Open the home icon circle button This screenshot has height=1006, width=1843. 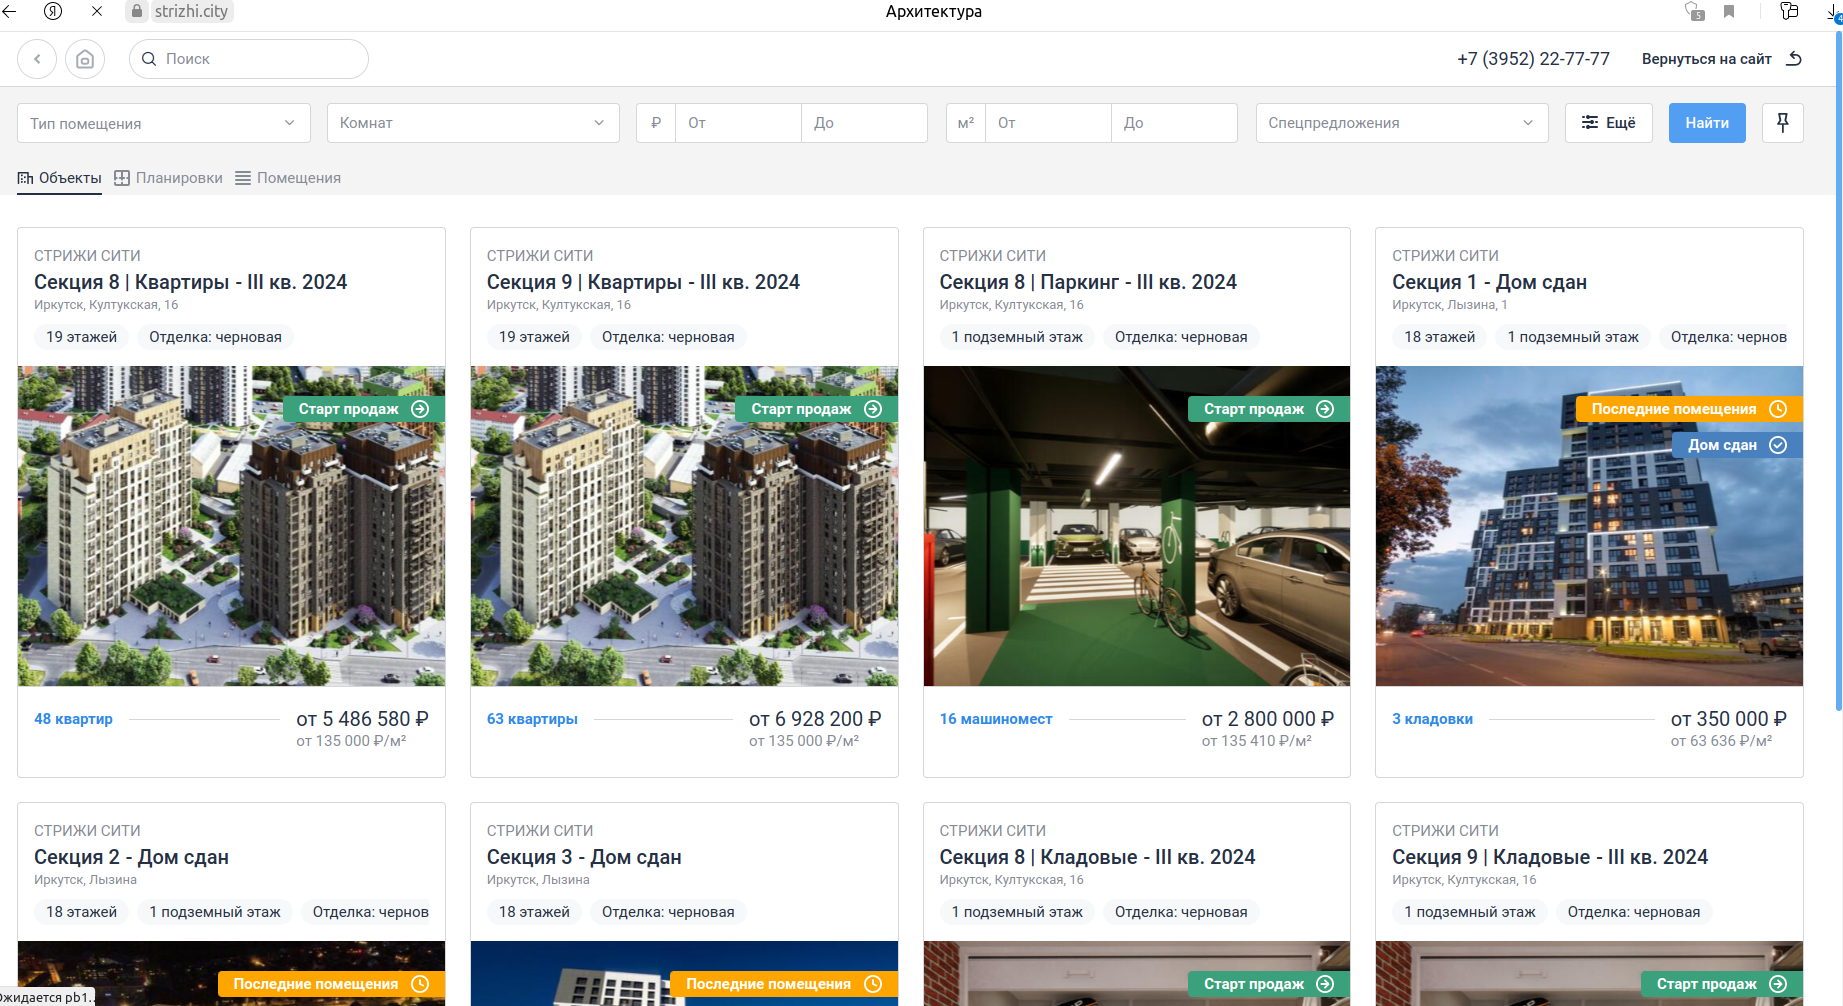coord(85,59)
